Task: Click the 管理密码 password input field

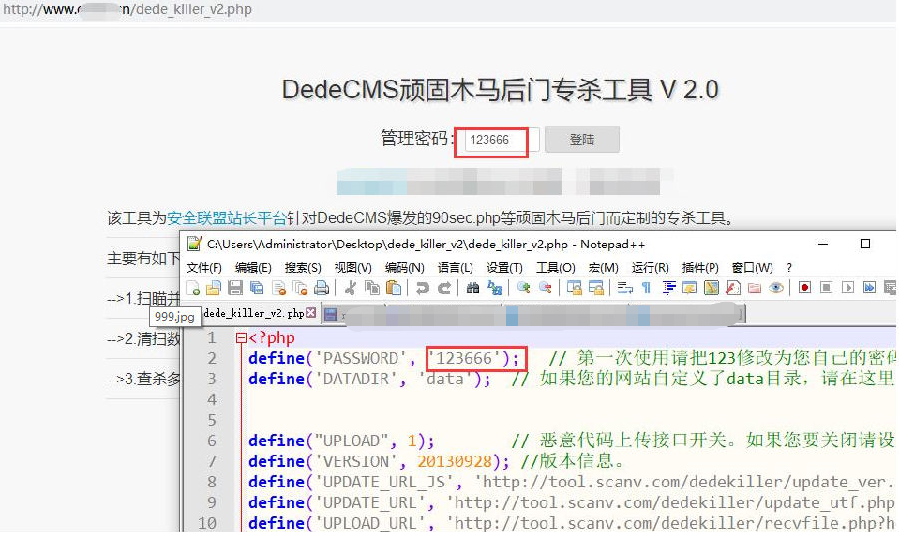Action: coord(502,140)
